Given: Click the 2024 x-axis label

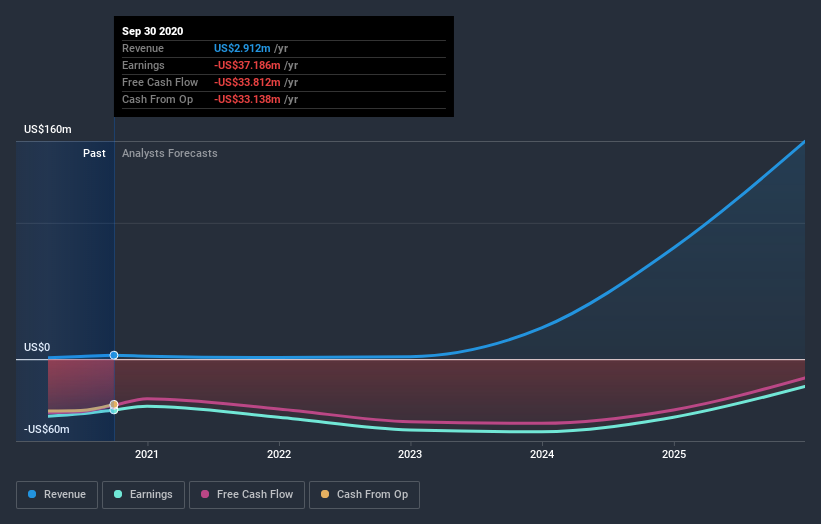Looking at the screenshot, I should [542, 454].
